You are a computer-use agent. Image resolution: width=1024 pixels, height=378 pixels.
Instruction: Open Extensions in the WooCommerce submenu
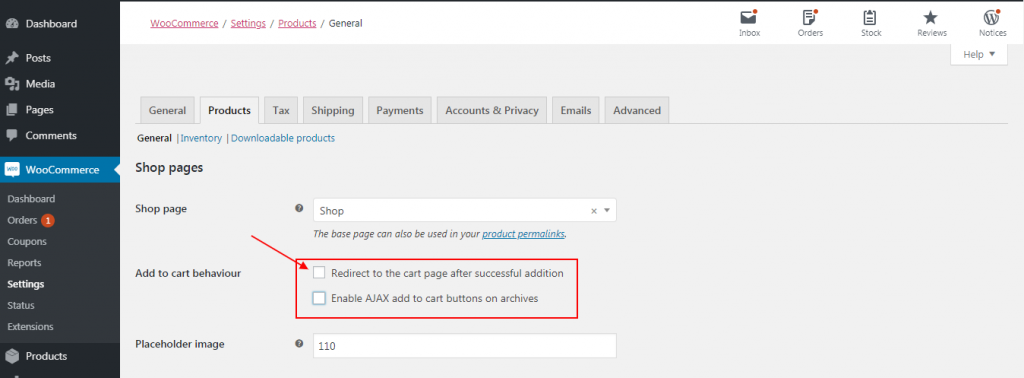tap(30, 326)
